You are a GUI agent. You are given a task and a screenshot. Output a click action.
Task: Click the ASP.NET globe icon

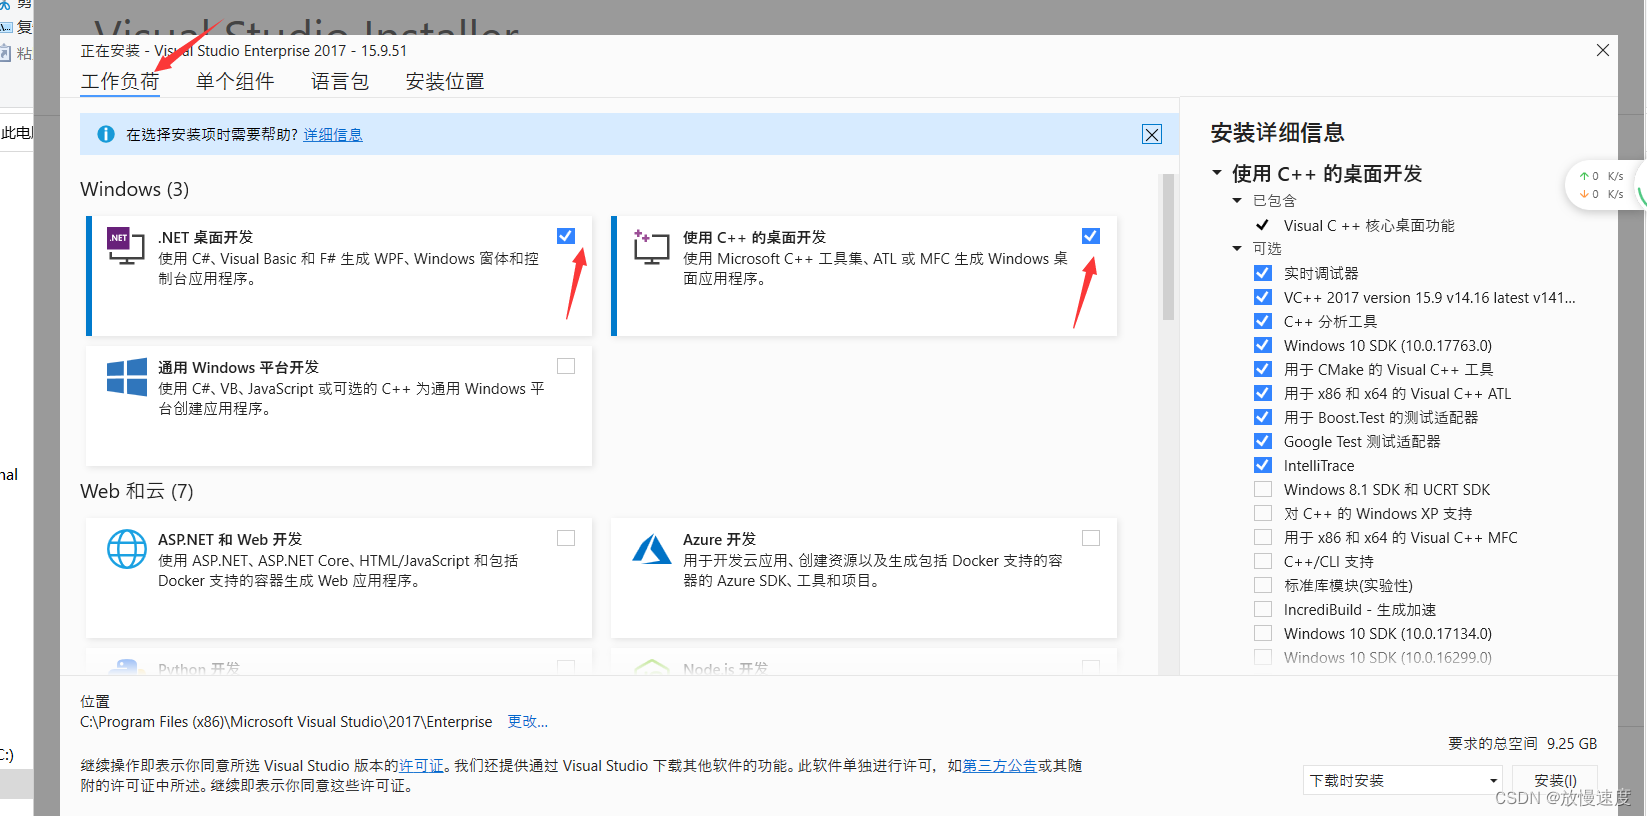tap(127, 549)
